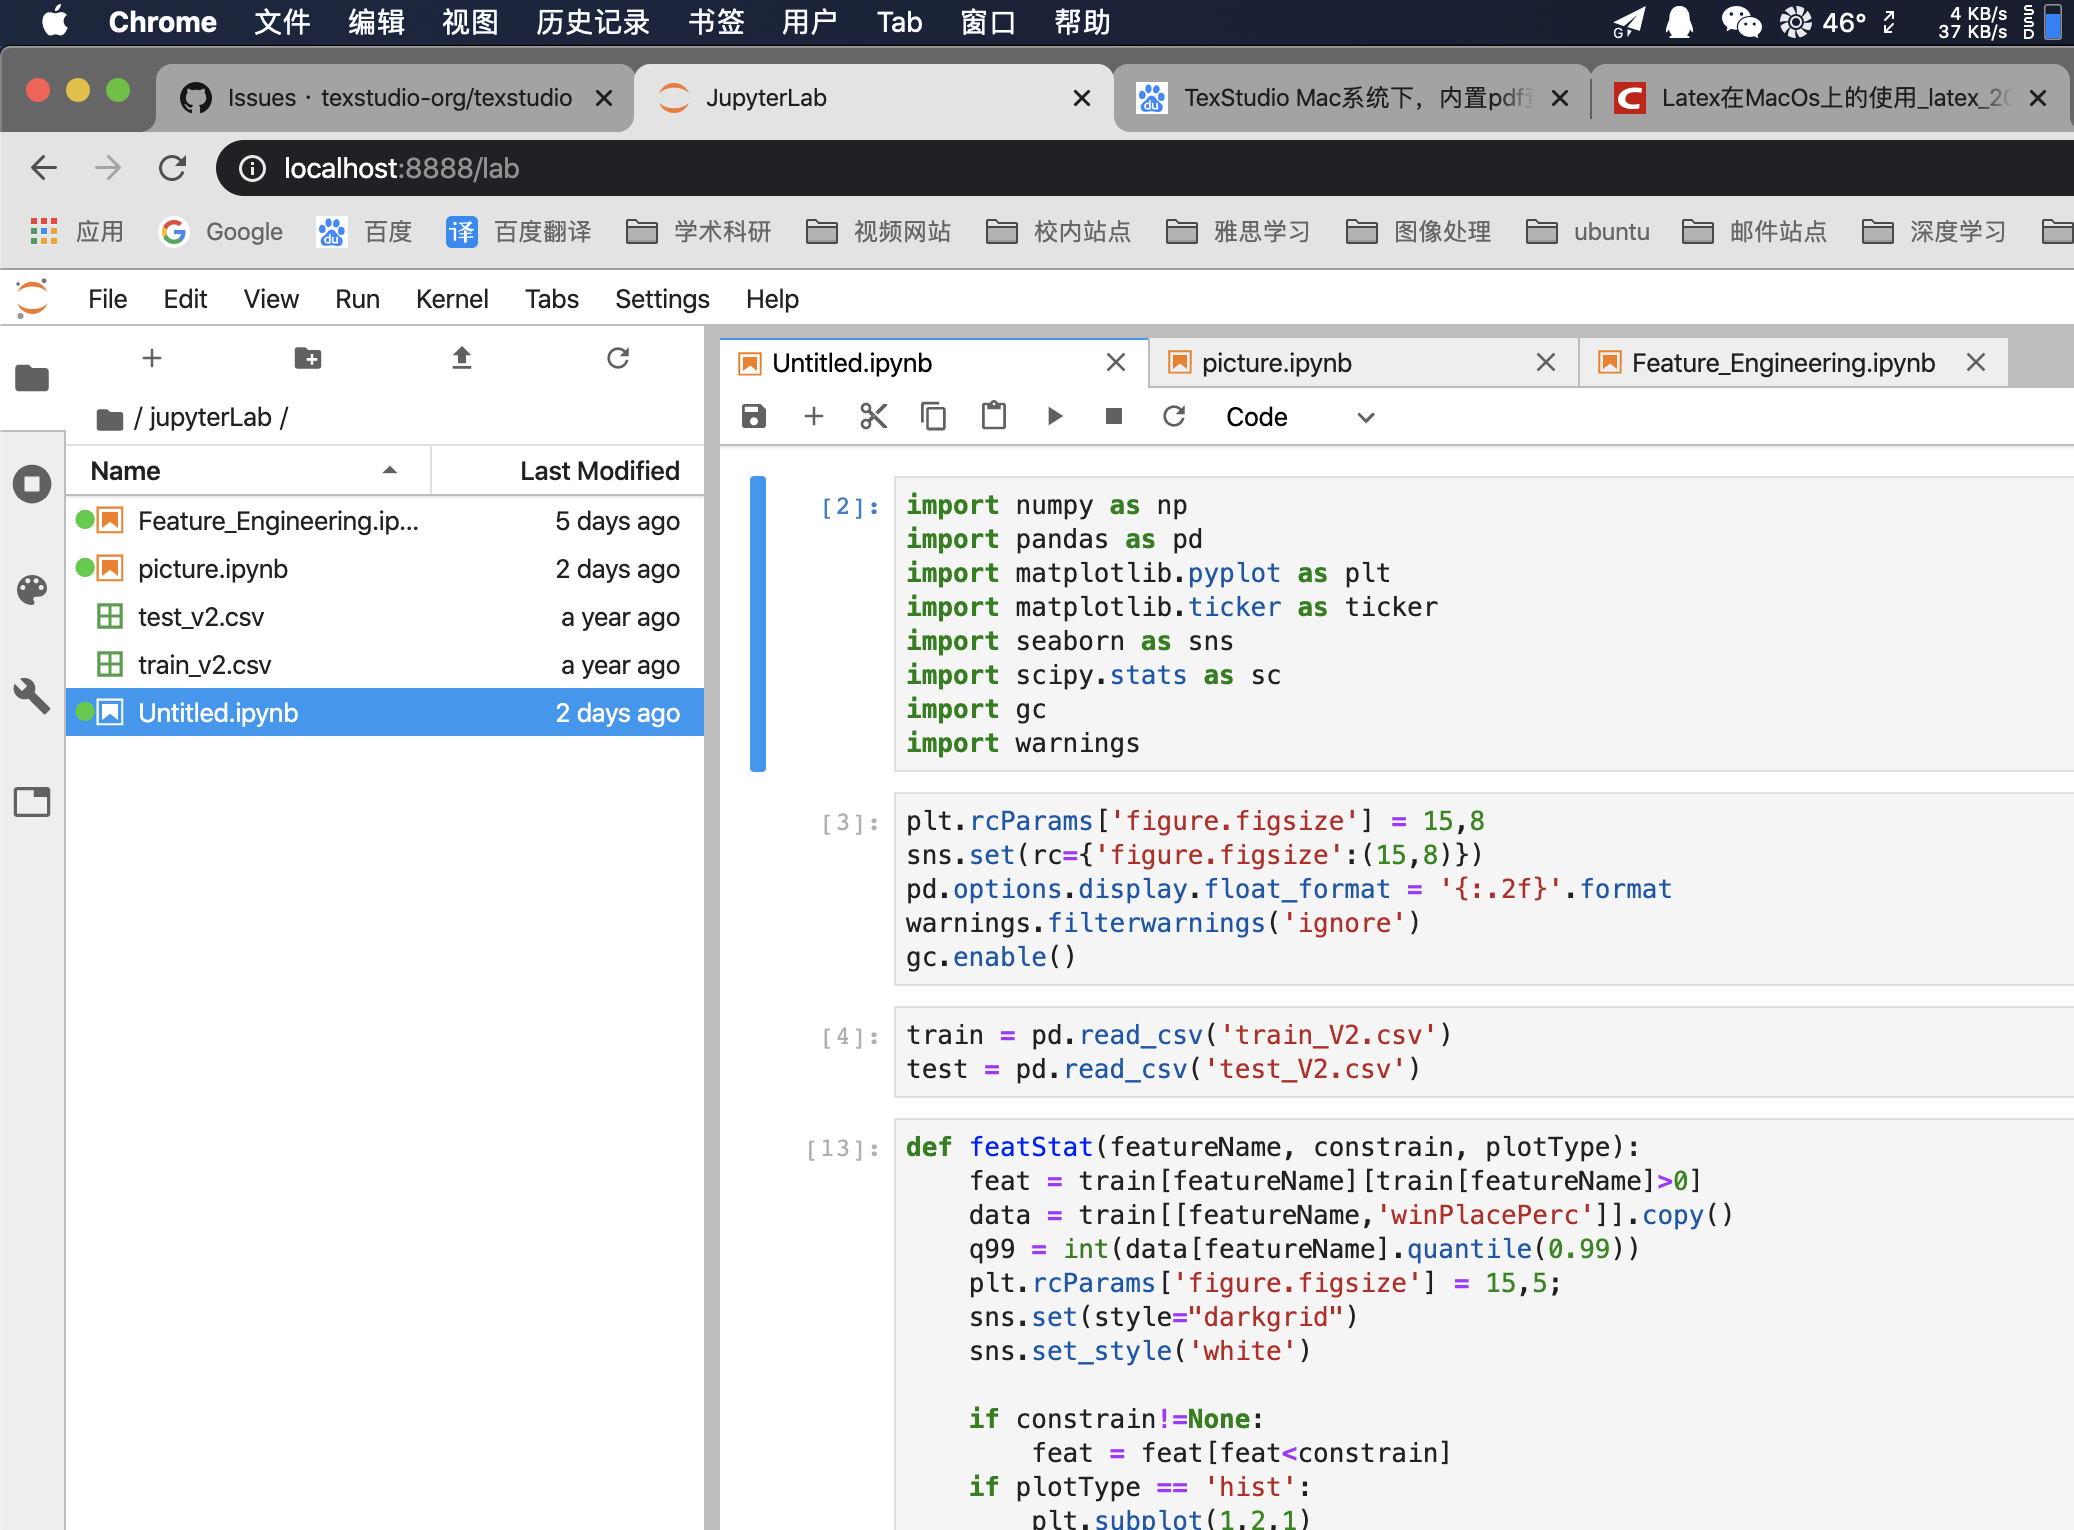Run the selected cell
2074x1530 pixels.
[x=1054, y=416]
